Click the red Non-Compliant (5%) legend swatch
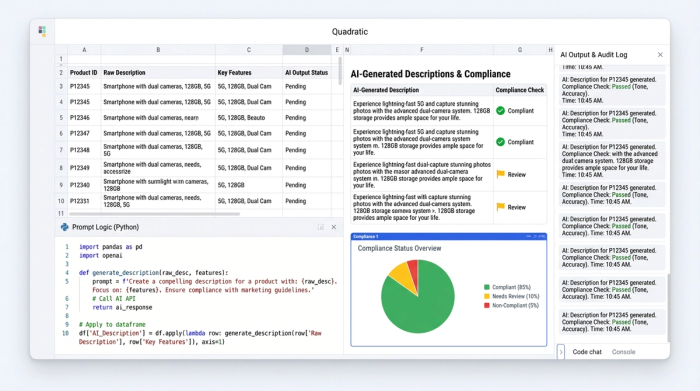Viewport: 700px width, 391px height. (x=487, y=305)
